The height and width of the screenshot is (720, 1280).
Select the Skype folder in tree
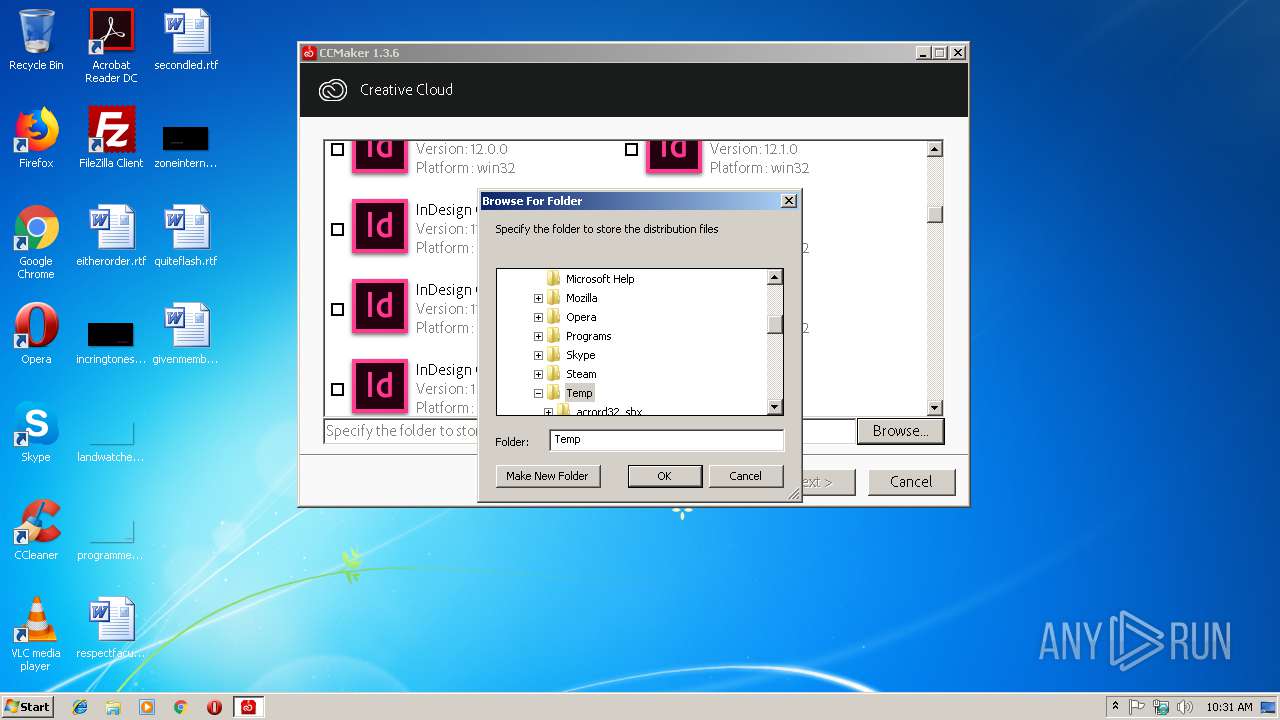580,355
